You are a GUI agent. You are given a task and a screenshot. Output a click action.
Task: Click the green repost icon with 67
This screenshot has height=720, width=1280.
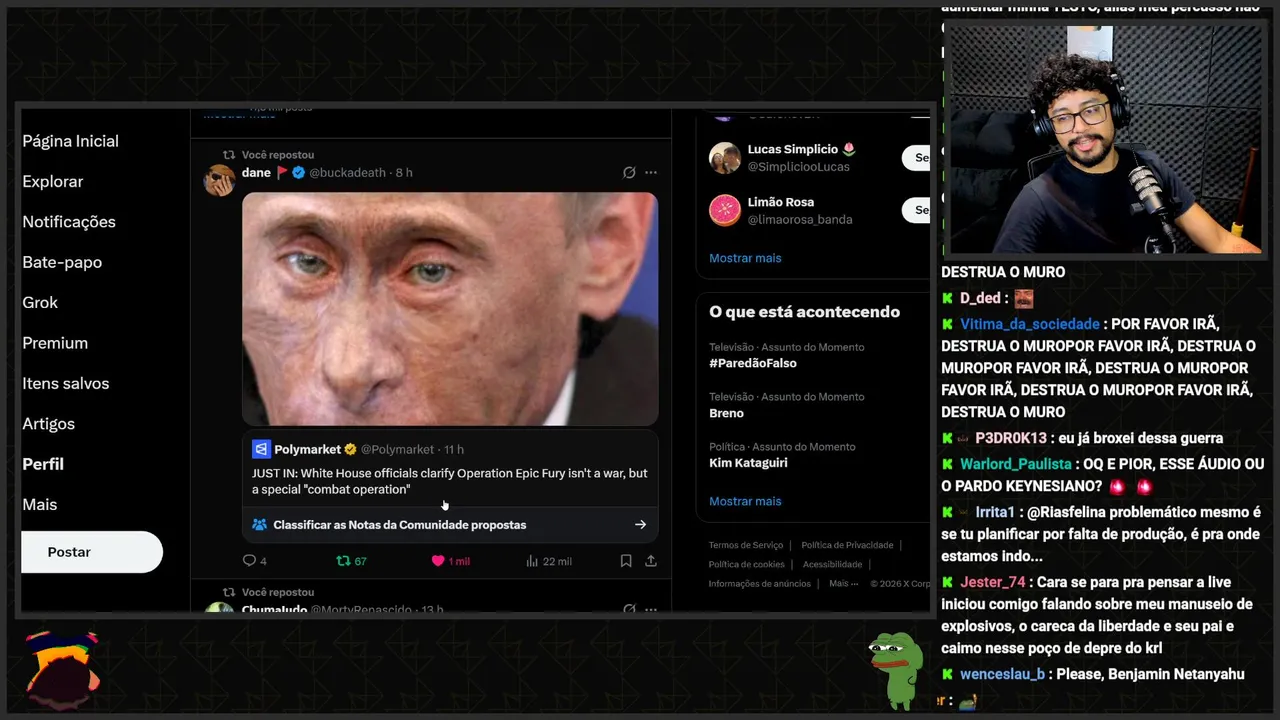tap(343, 561)
